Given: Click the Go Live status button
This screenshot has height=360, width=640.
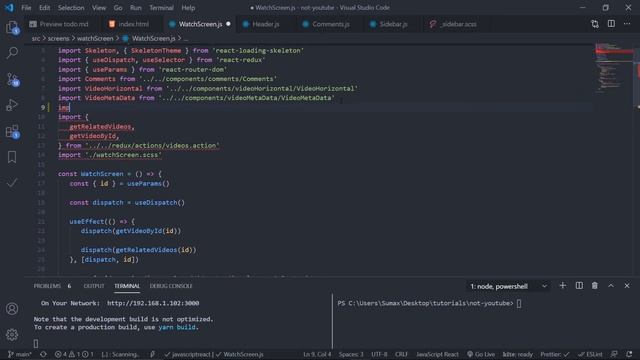Looking at the screenshot, I should [x=481, y=354].
